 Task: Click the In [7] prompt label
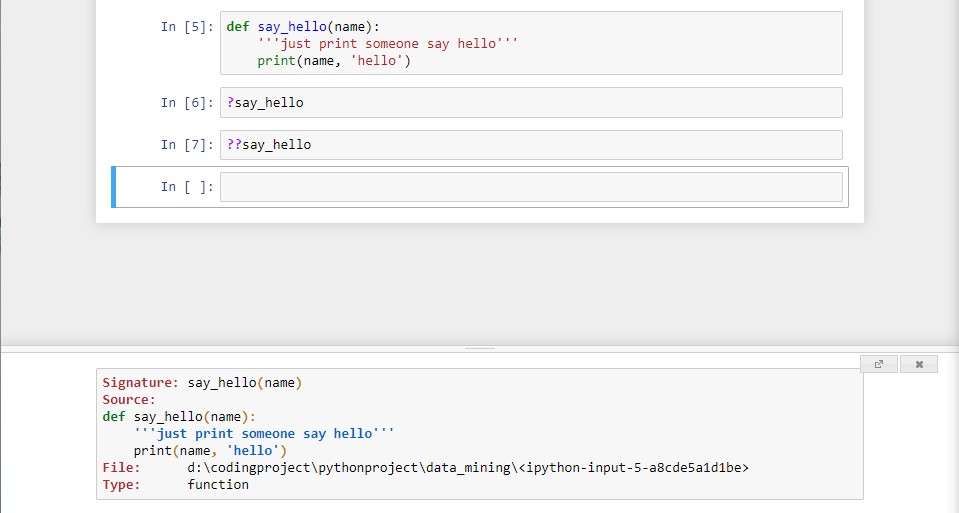187,145
